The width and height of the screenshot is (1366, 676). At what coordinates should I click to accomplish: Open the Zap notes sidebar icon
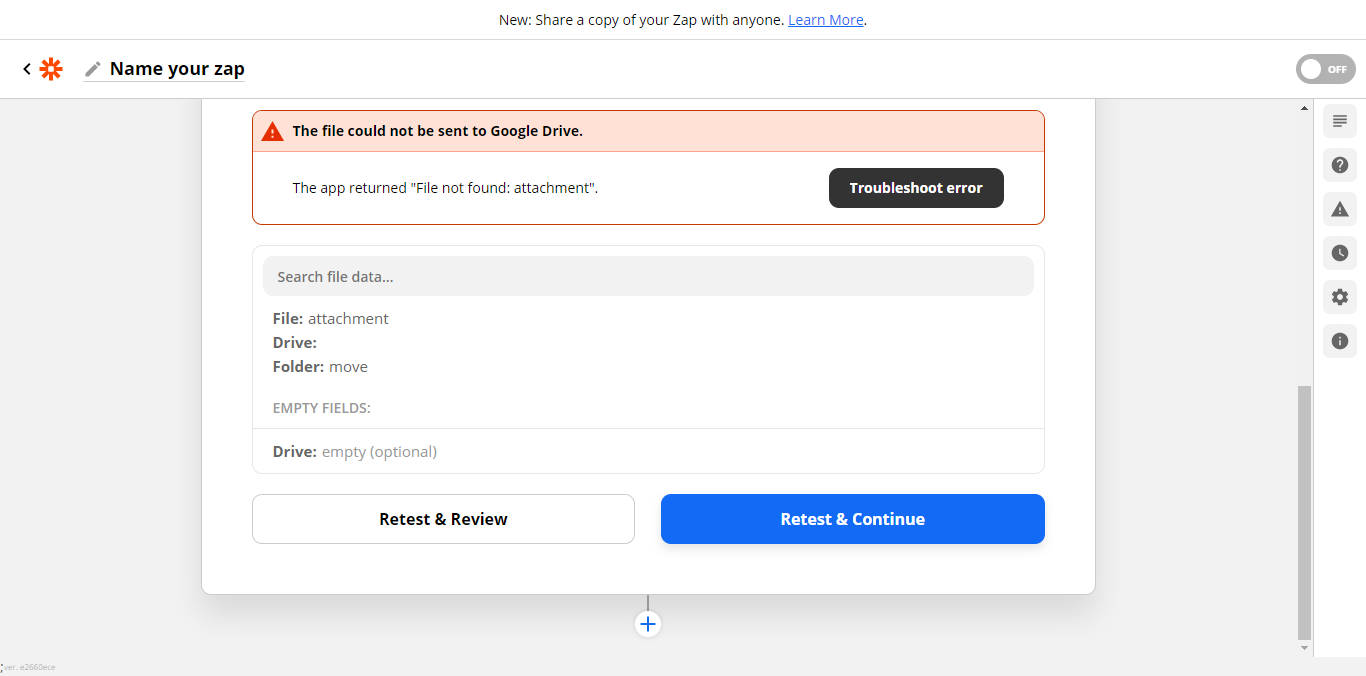coord(1340,121)
